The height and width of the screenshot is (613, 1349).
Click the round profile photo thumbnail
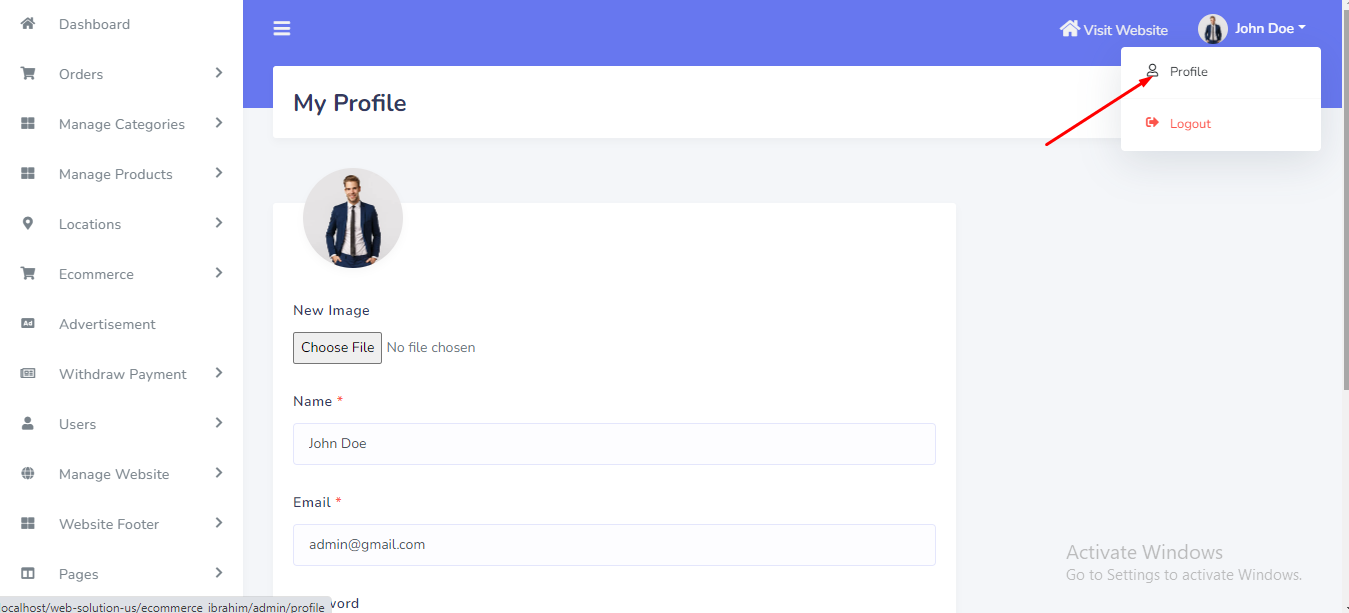353,218
